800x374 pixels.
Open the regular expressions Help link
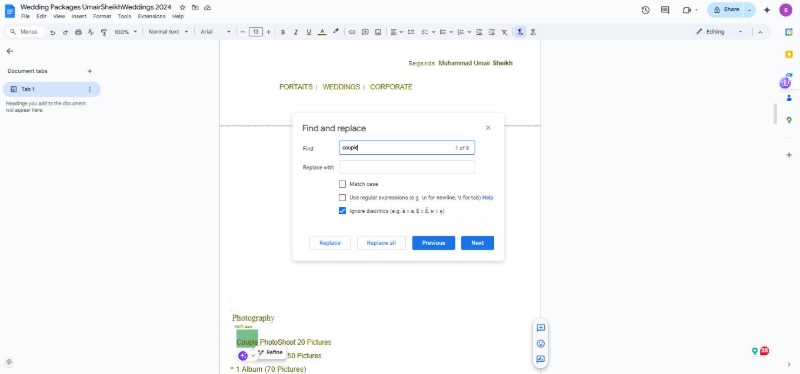488,197
